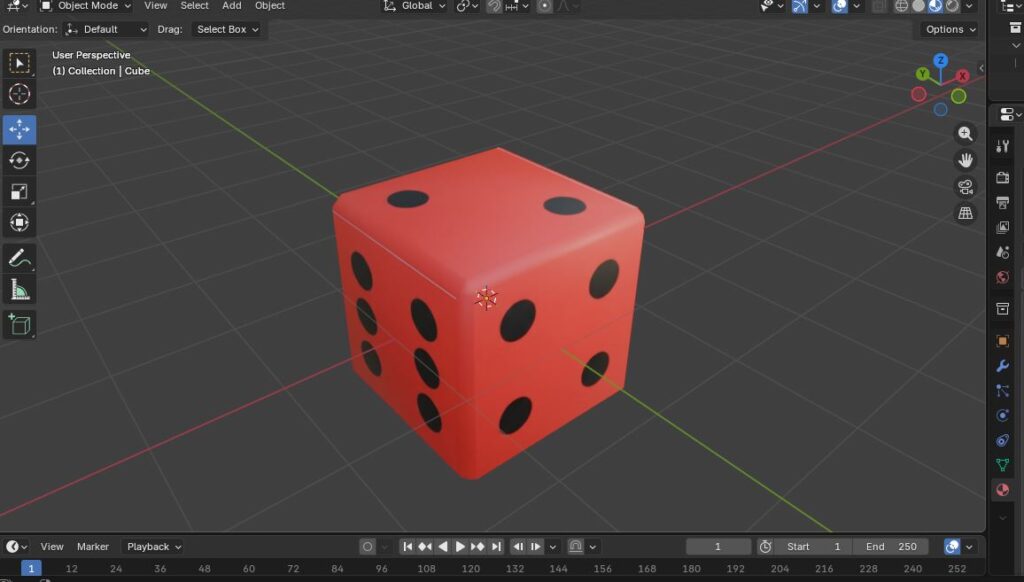The width and height of the screenshot is (1024, 582).
Task: Switch to Wireframe viewport shading
Action: (902, 6)
